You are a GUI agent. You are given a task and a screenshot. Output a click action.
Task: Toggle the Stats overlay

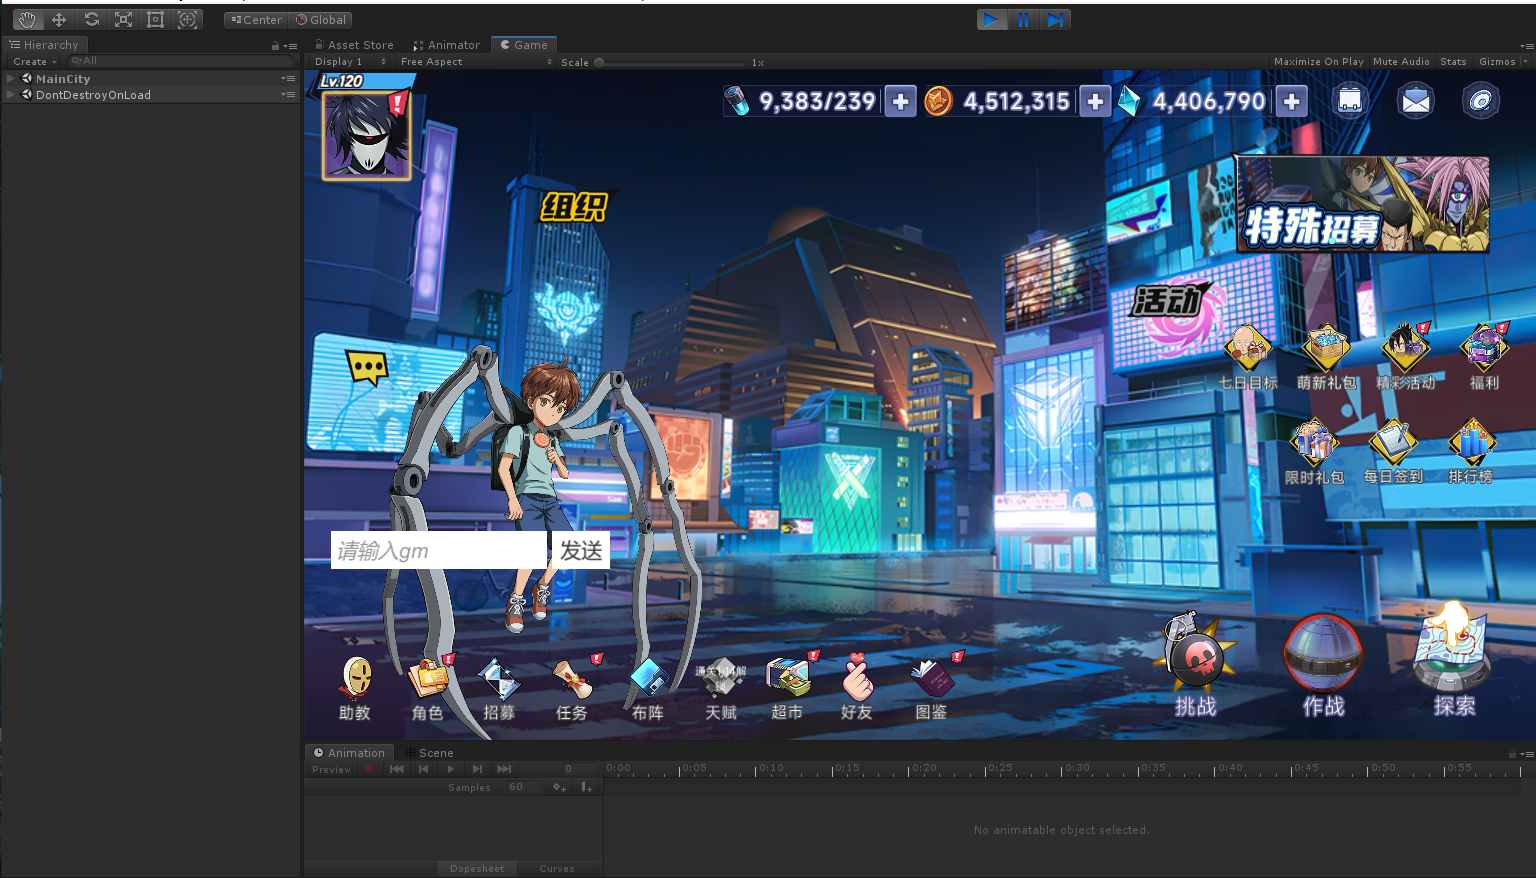(1453, 62)
